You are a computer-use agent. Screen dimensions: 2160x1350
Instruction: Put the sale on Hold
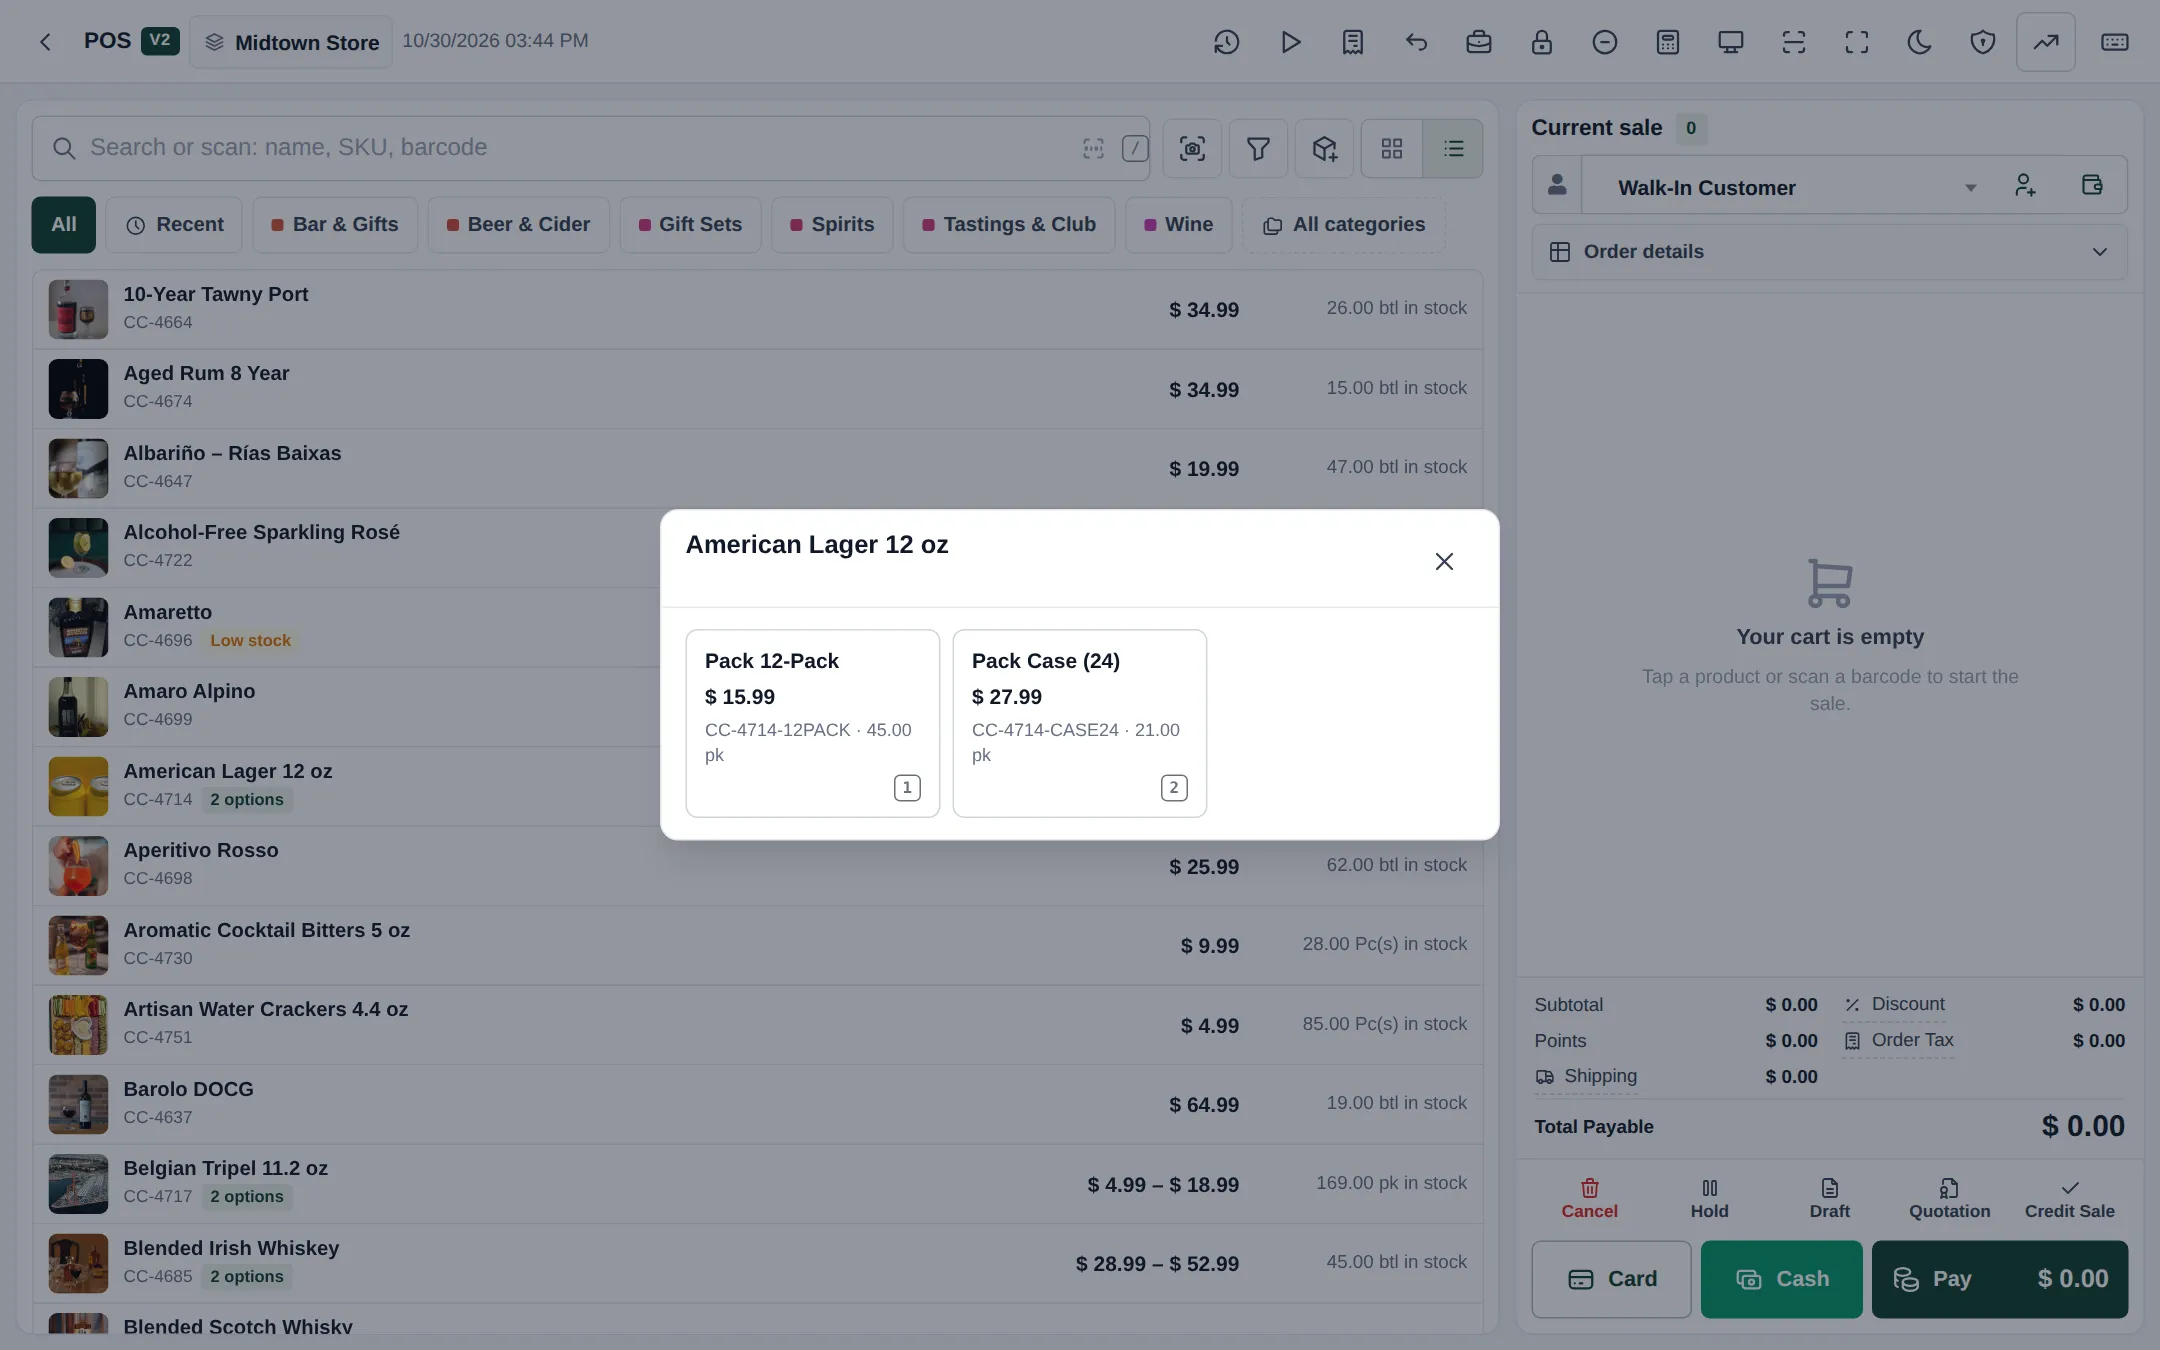tap(1709, 1199)
